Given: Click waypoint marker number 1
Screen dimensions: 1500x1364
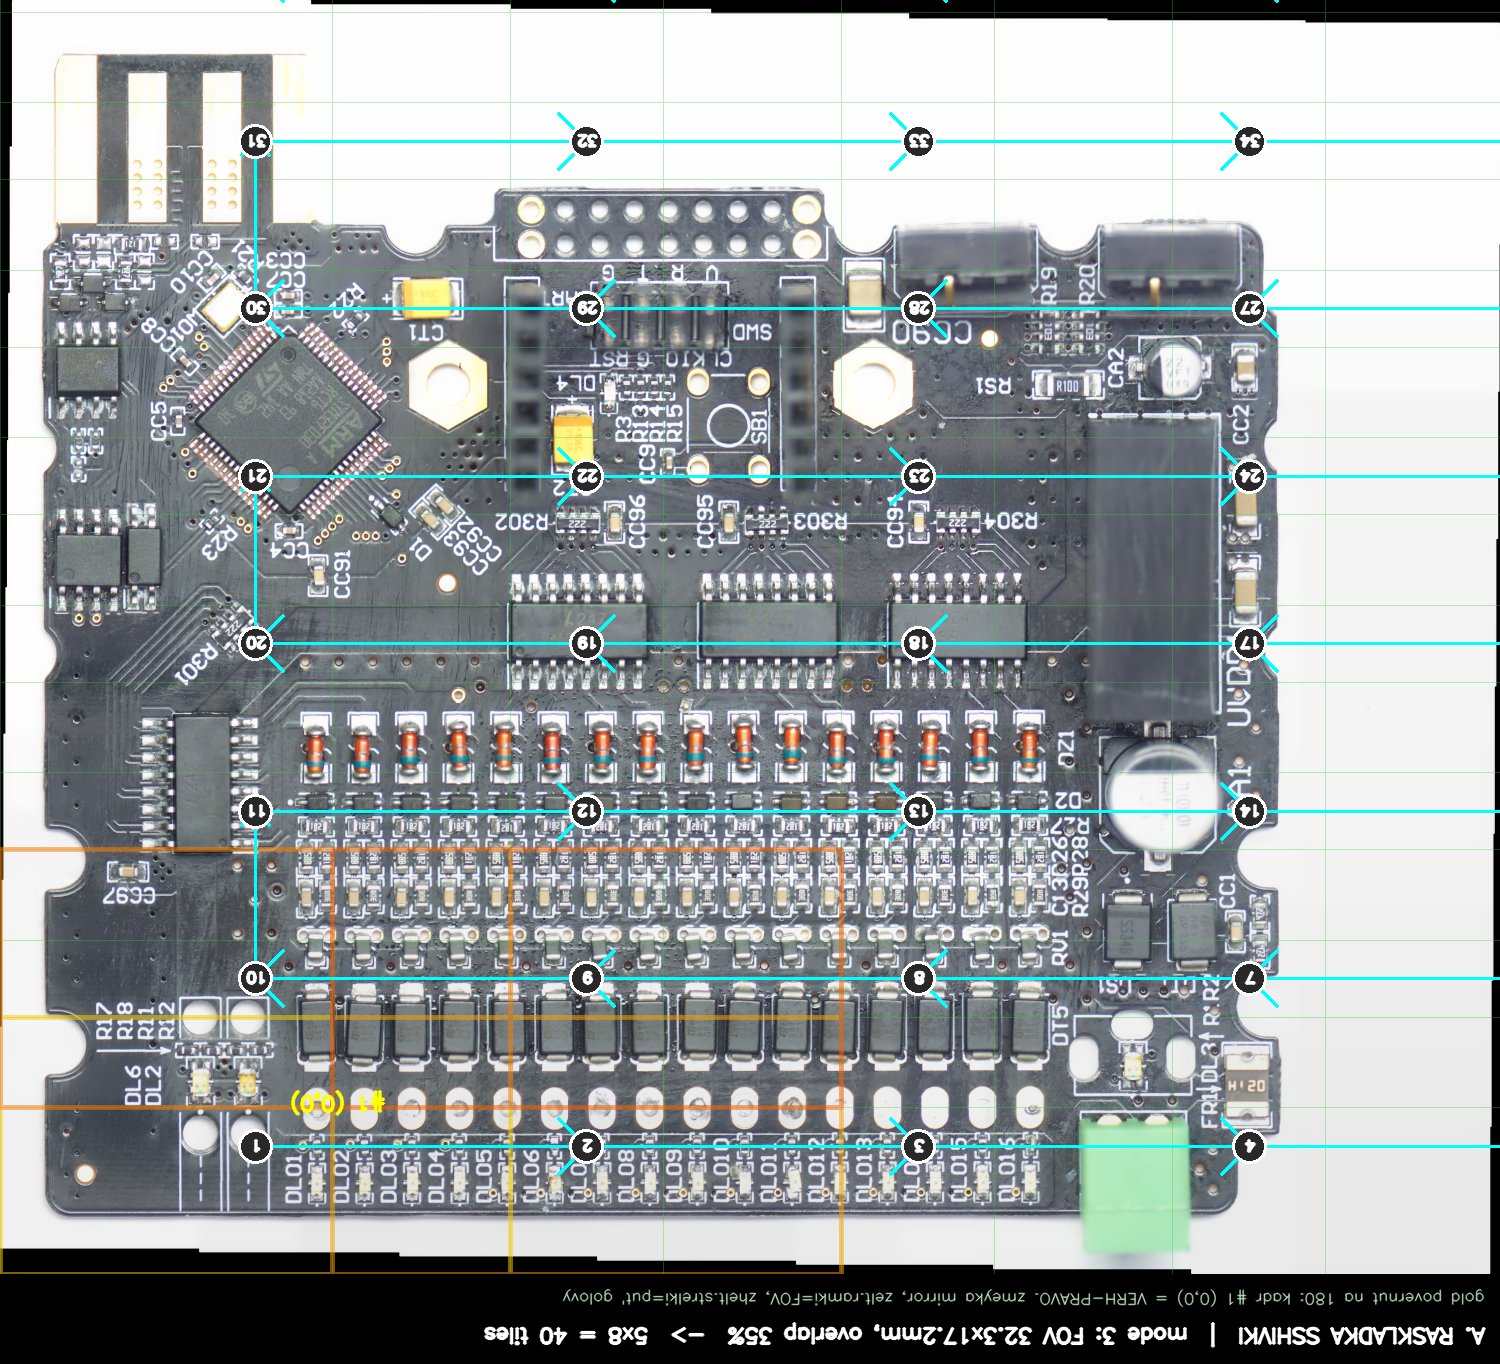Looking at the screenshot, I should click(256, 1146).
